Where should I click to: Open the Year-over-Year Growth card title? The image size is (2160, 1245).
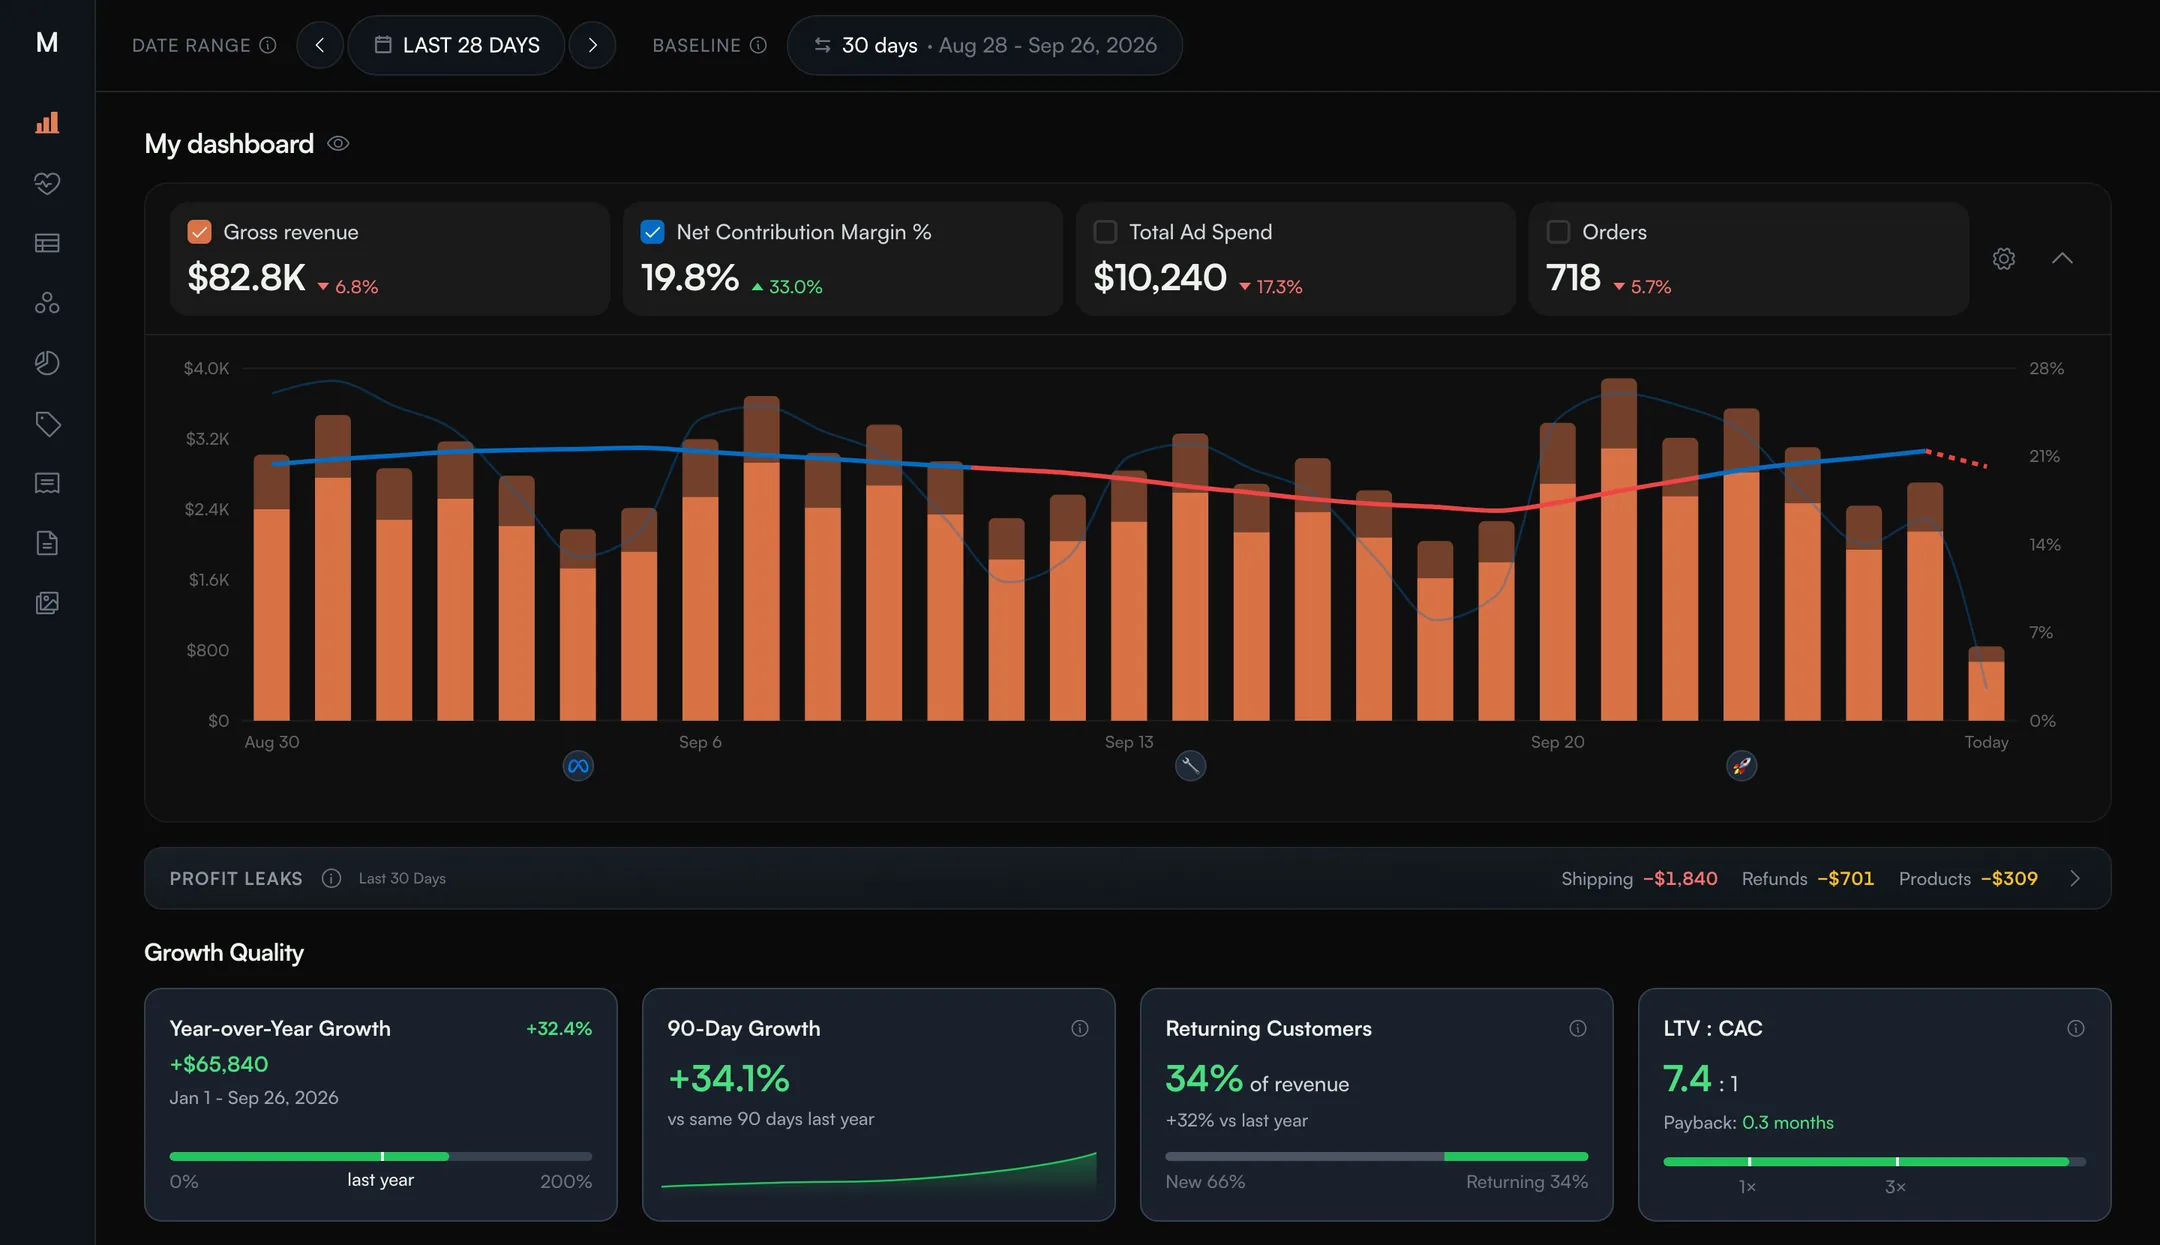tap(280, 1028)
